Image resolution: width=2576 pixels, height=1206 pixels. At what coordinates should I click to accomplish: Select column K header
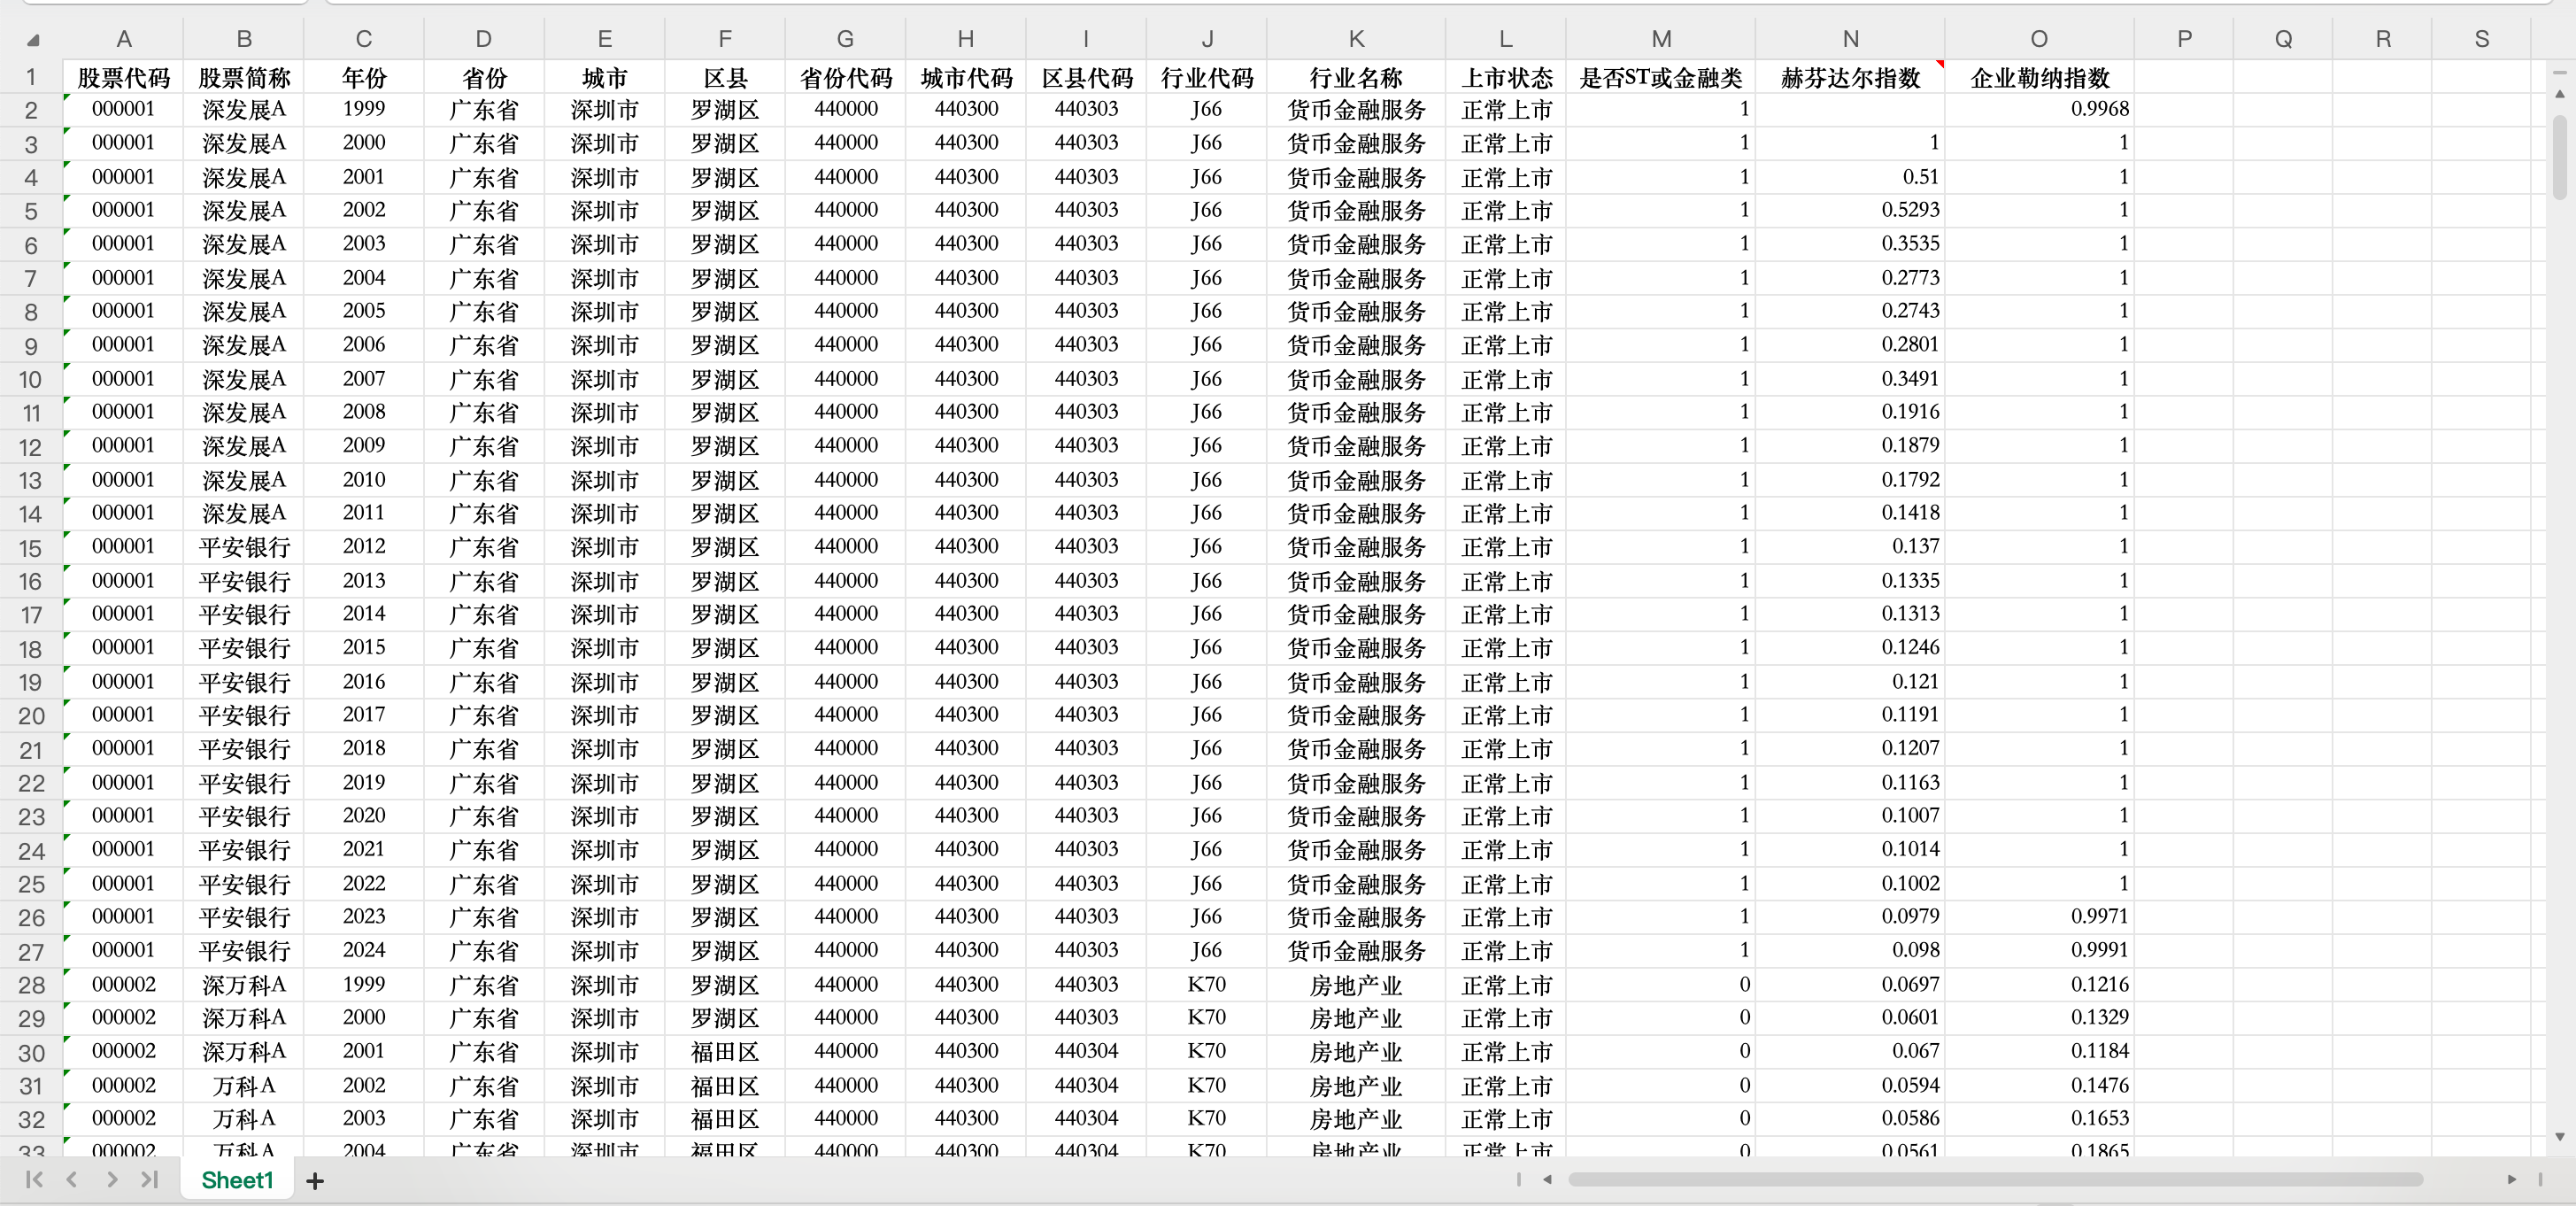point(1355,39)
